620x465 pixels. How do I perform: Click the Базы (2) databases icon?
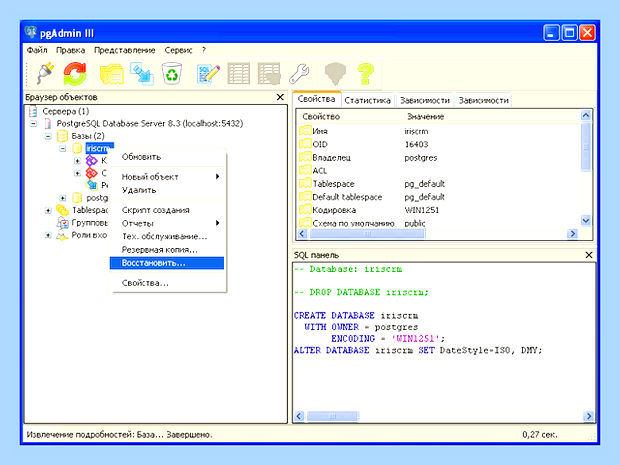tap(62, 136)
